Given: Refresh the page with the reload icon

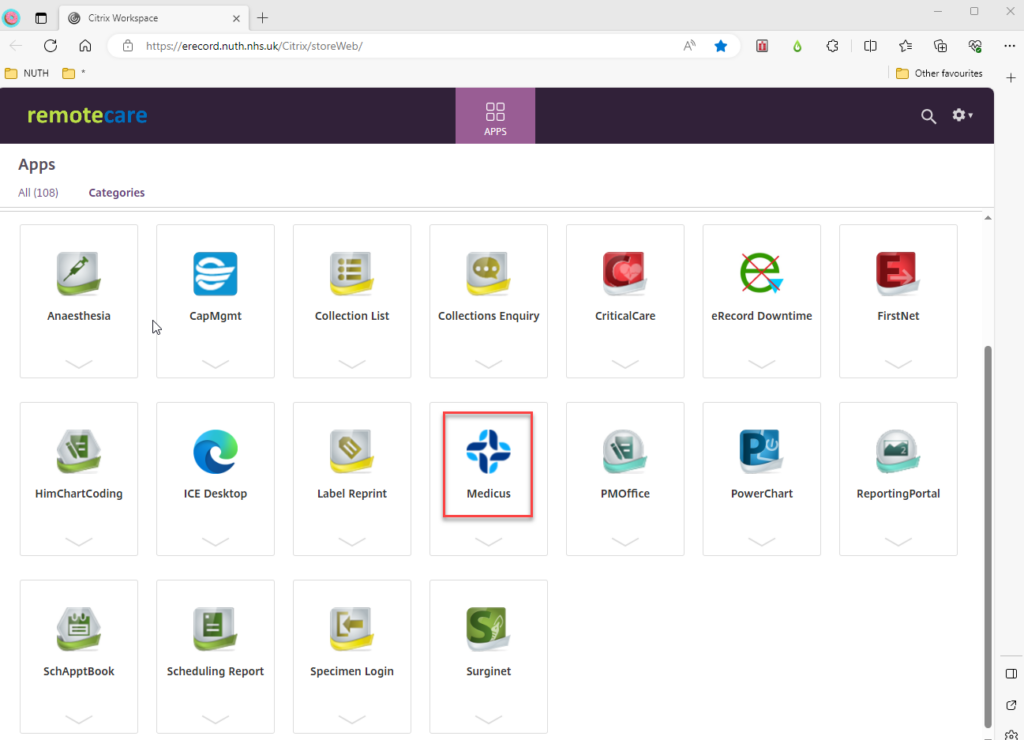Looking at the screenshot, I should pos(50,46).
